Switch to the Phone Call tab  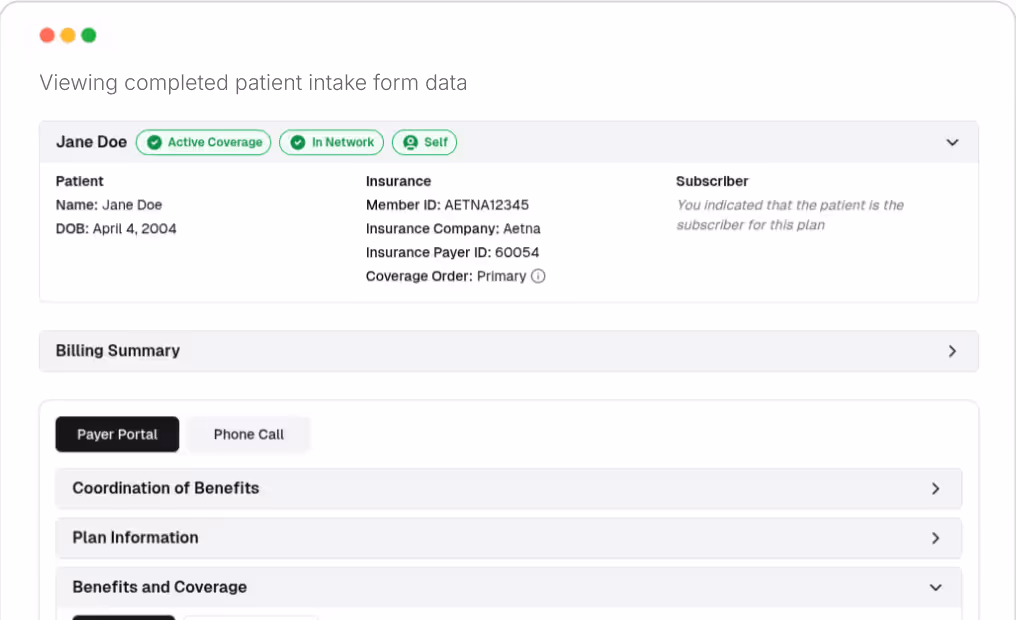(248, 434)
